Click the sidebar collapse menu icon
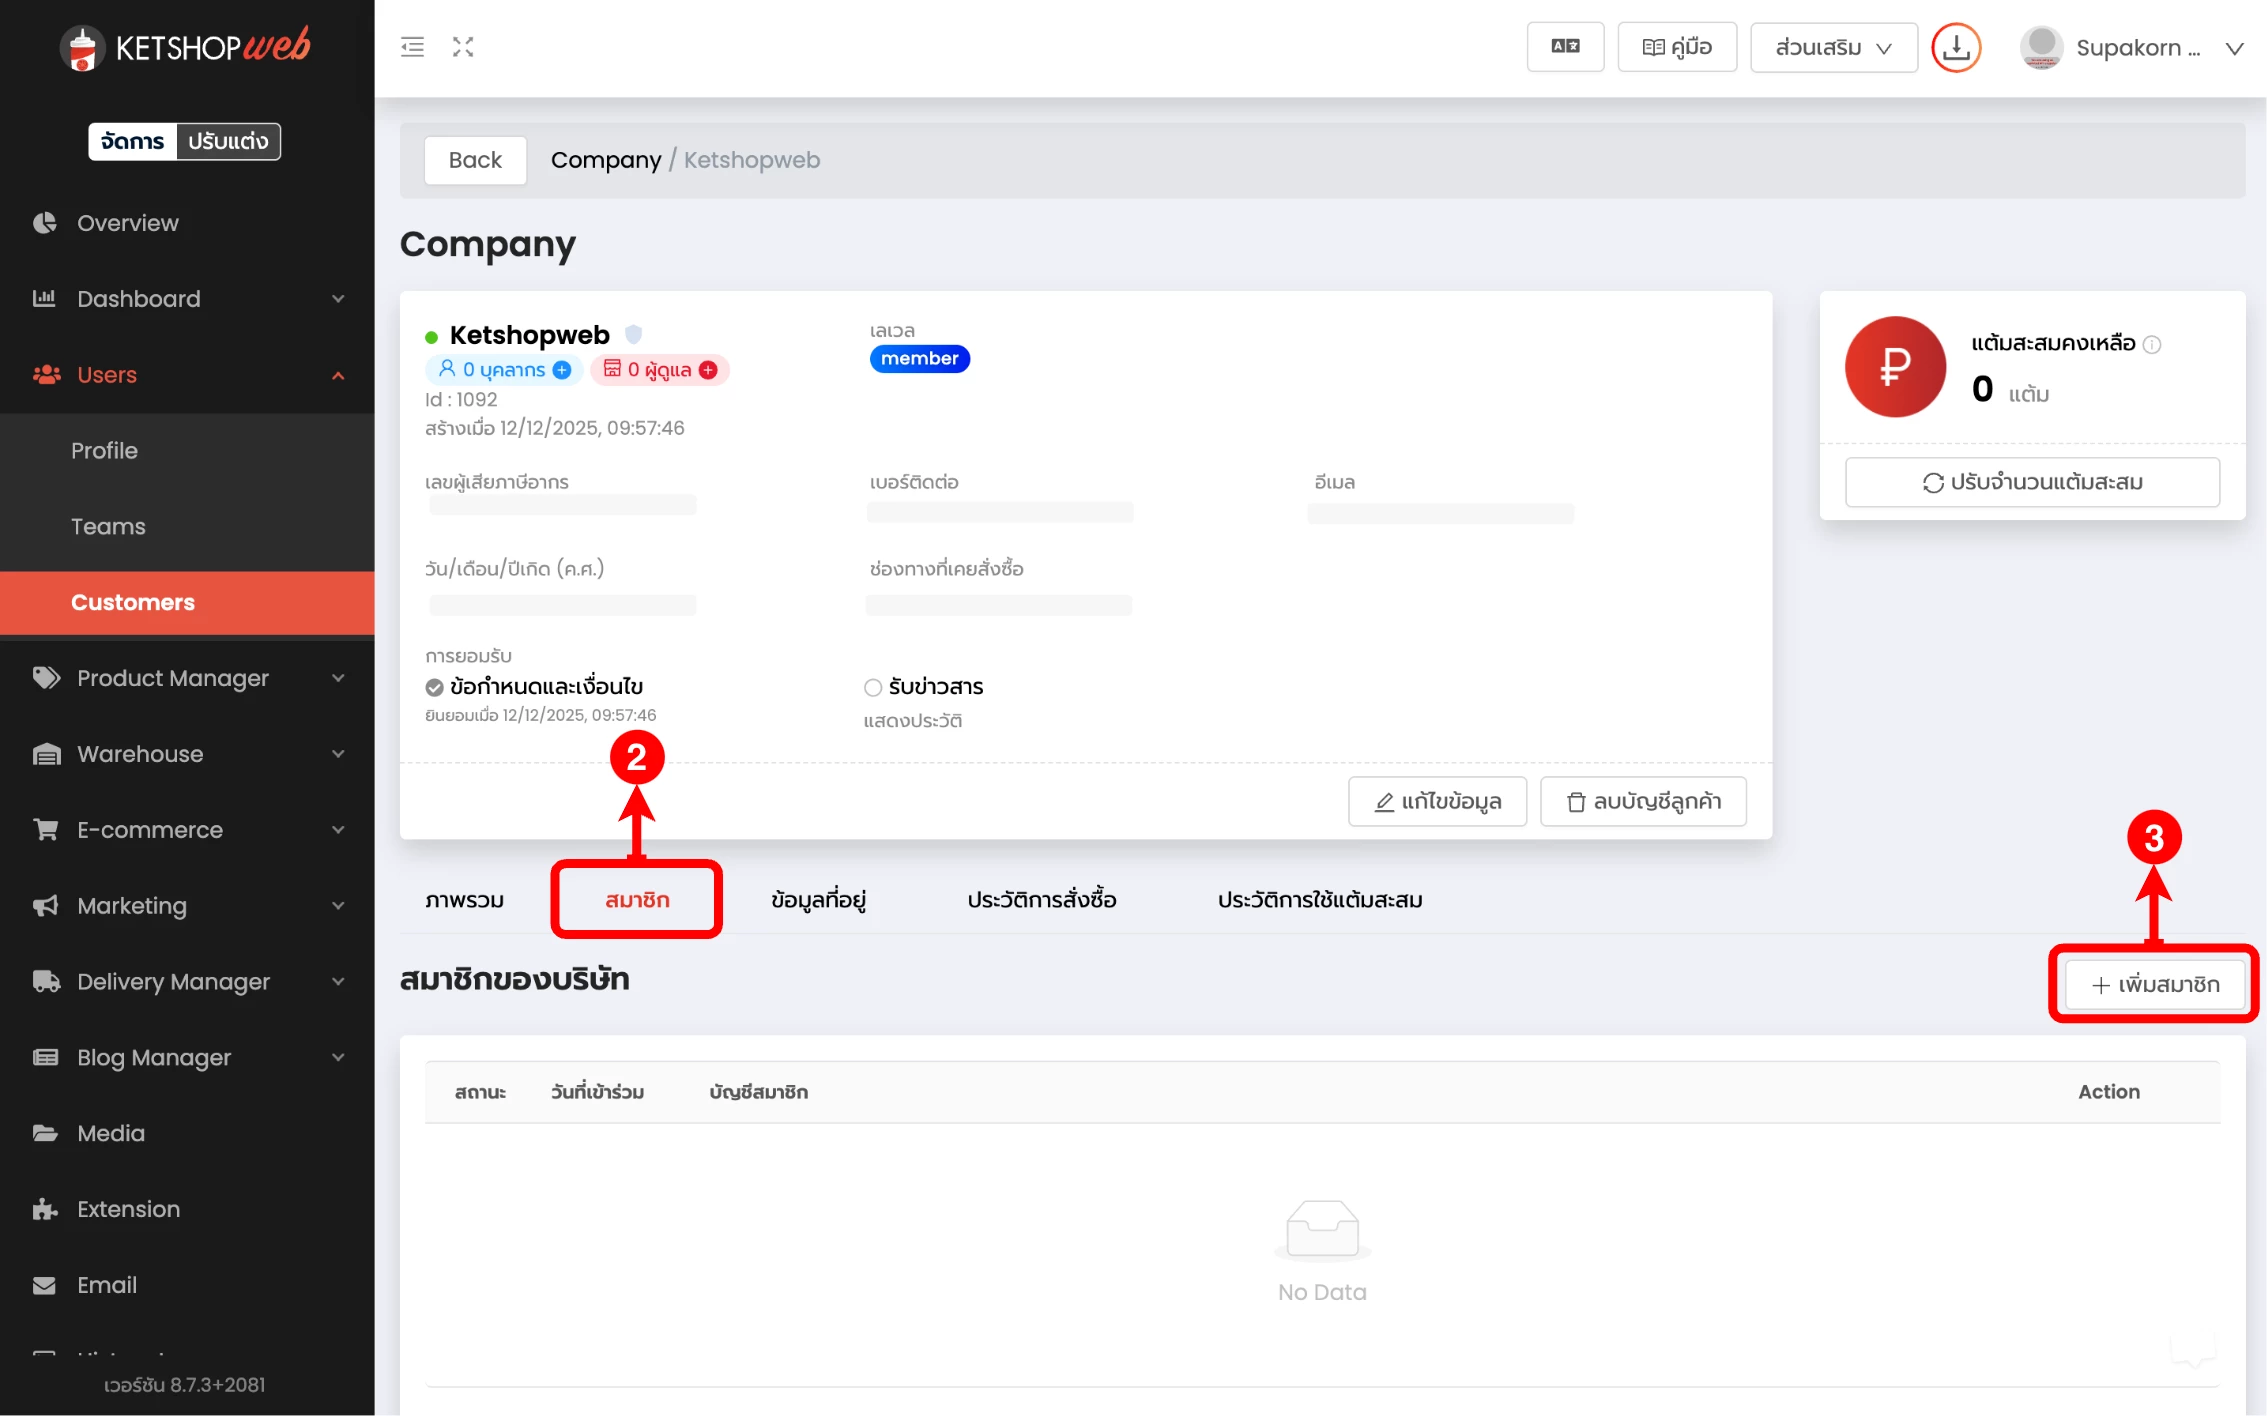The width and height of the screenshot is (2267, 1416). pyautogui.click(x=412, y=47)
